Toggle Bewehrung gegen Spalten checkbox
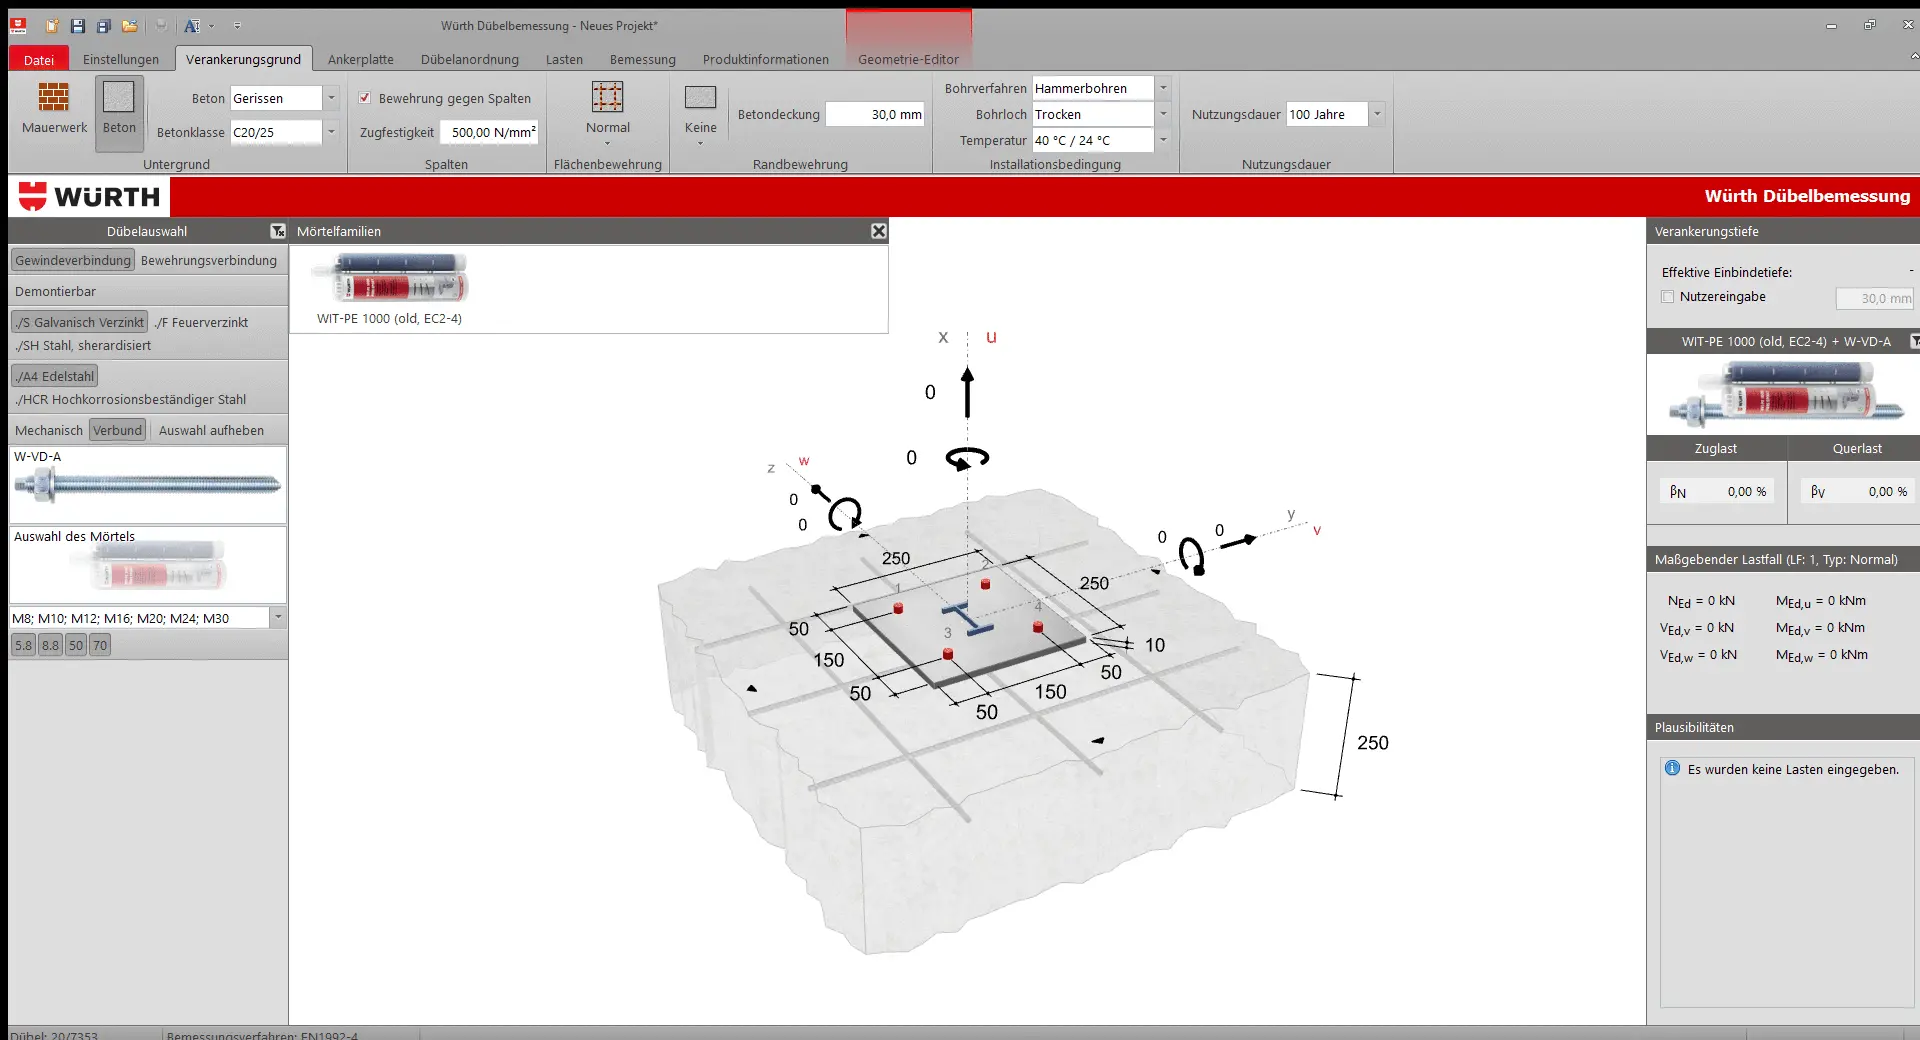This screenshot has height=1040, width=1920. [x=365, y=98]
